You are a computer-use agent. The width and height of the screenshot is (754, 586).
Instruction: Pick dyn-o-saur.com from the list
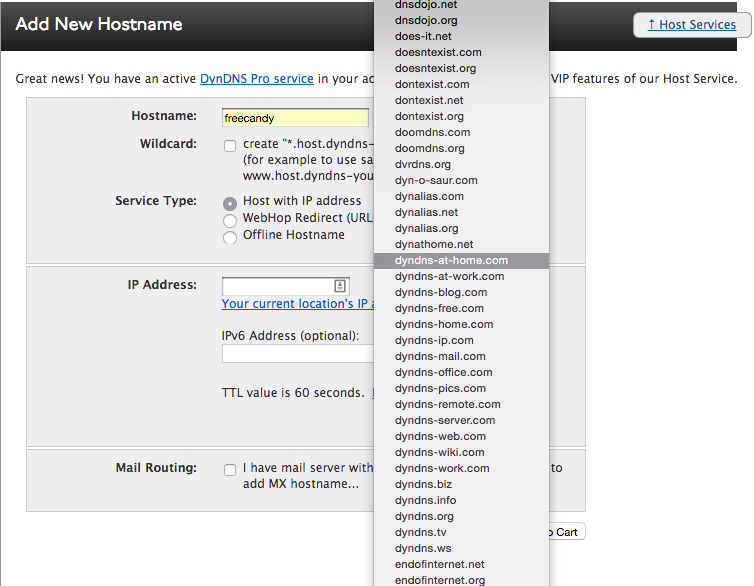click(436, 180)
